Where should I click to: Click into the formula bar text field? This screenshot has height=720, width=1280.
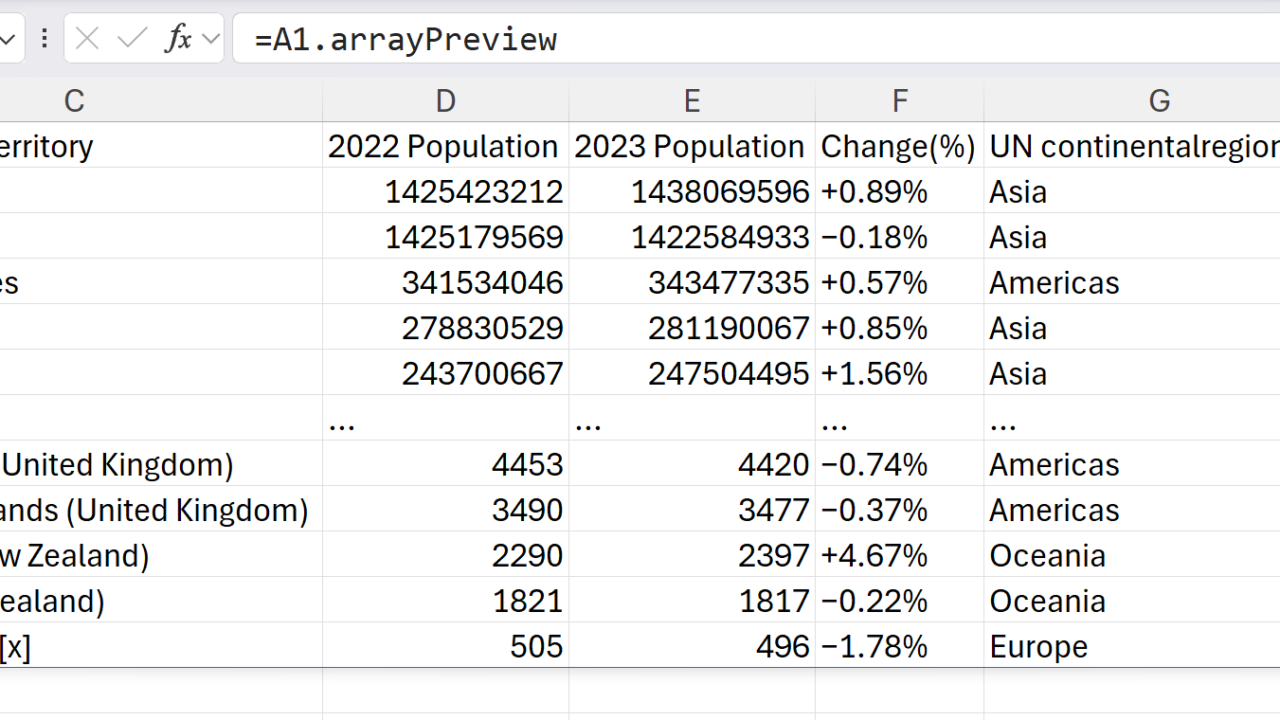tap(750, 39)
